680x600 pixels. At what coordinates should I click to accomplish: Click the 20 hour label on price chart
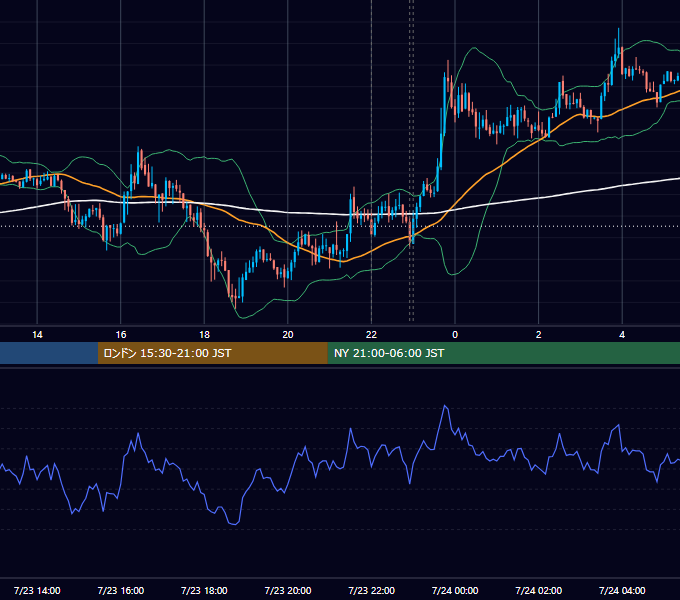pos(288,335)
